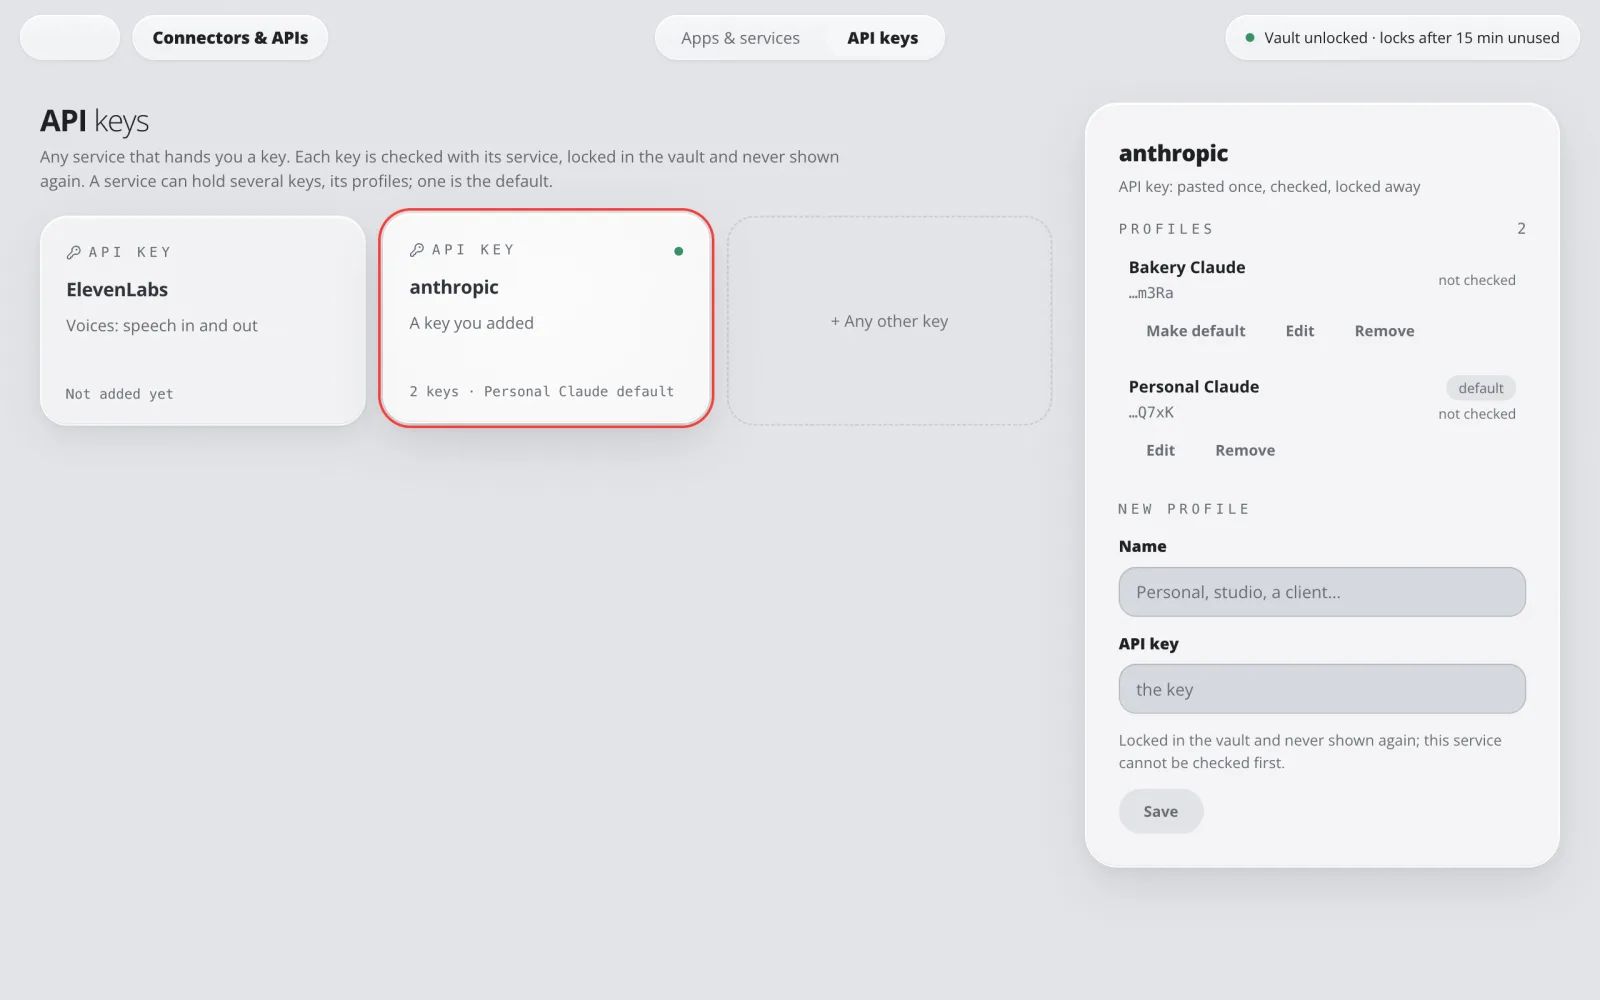The width and height of the screenshot is (1600, 1000).
Task: Click the green status dot on the anthropic card
Action: pos(679,251)
